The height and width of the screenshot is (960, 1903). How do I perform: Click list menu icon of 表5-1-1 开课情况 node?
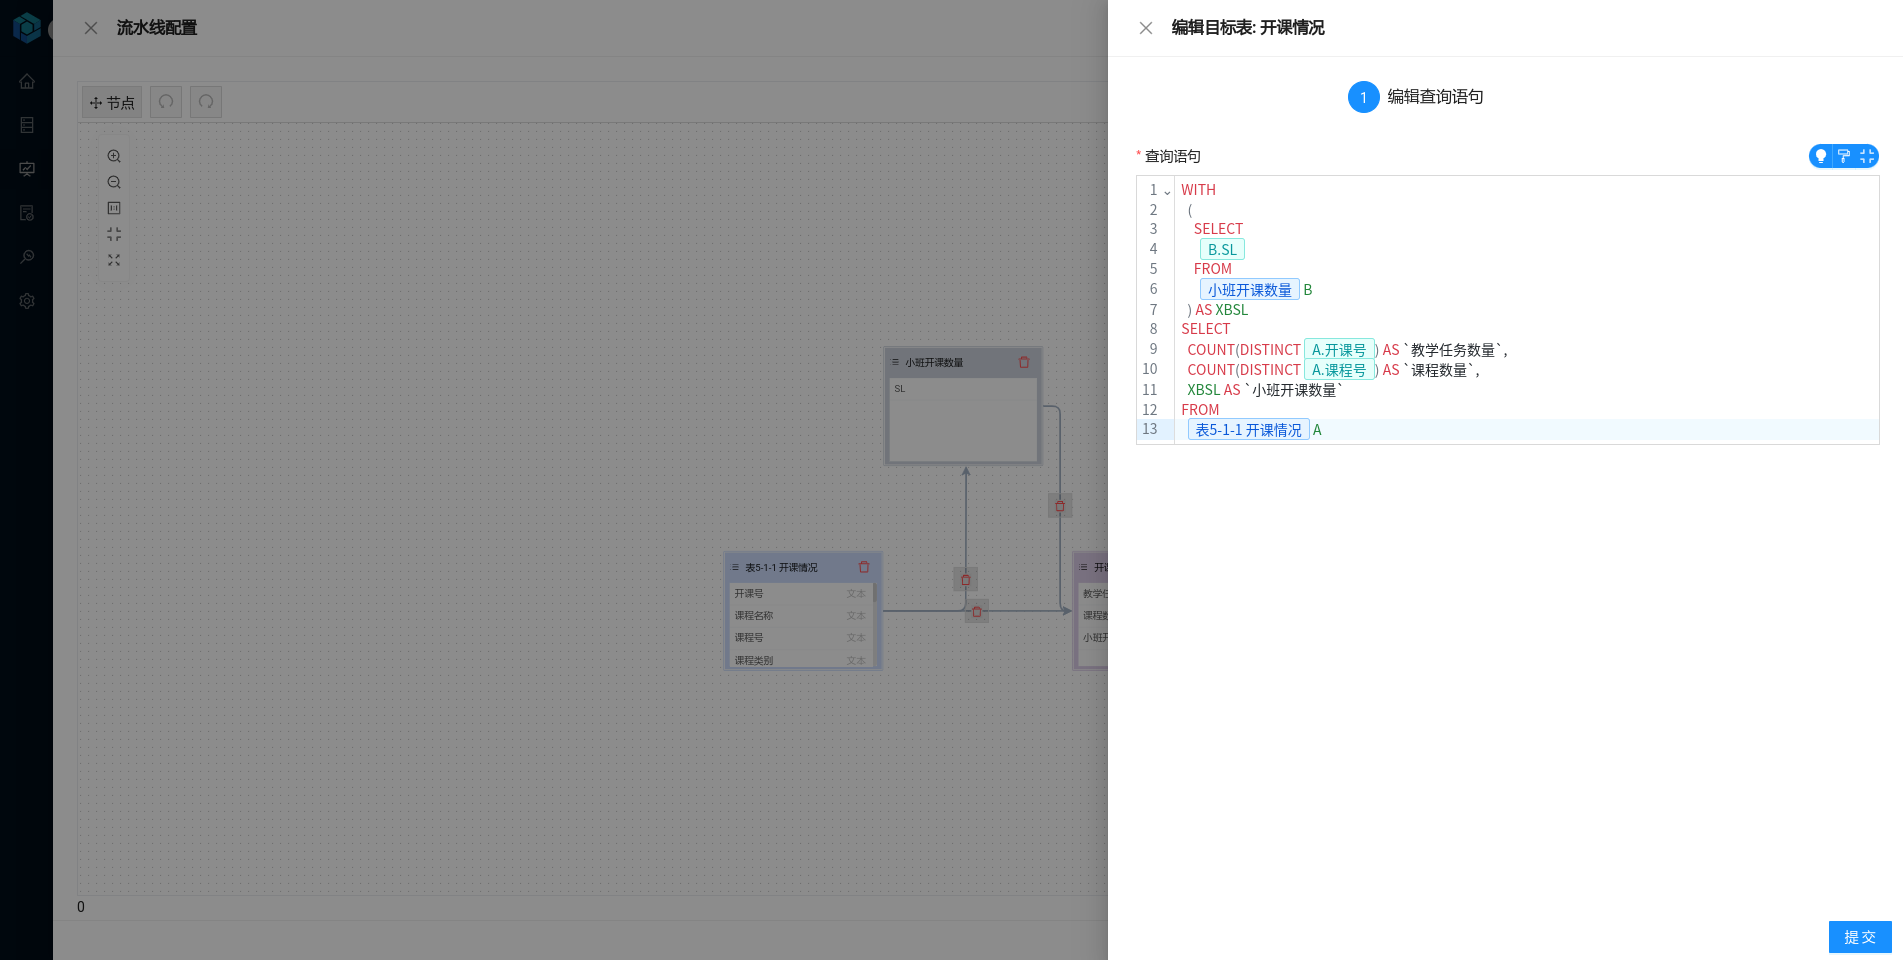click(x=735, y=567)
